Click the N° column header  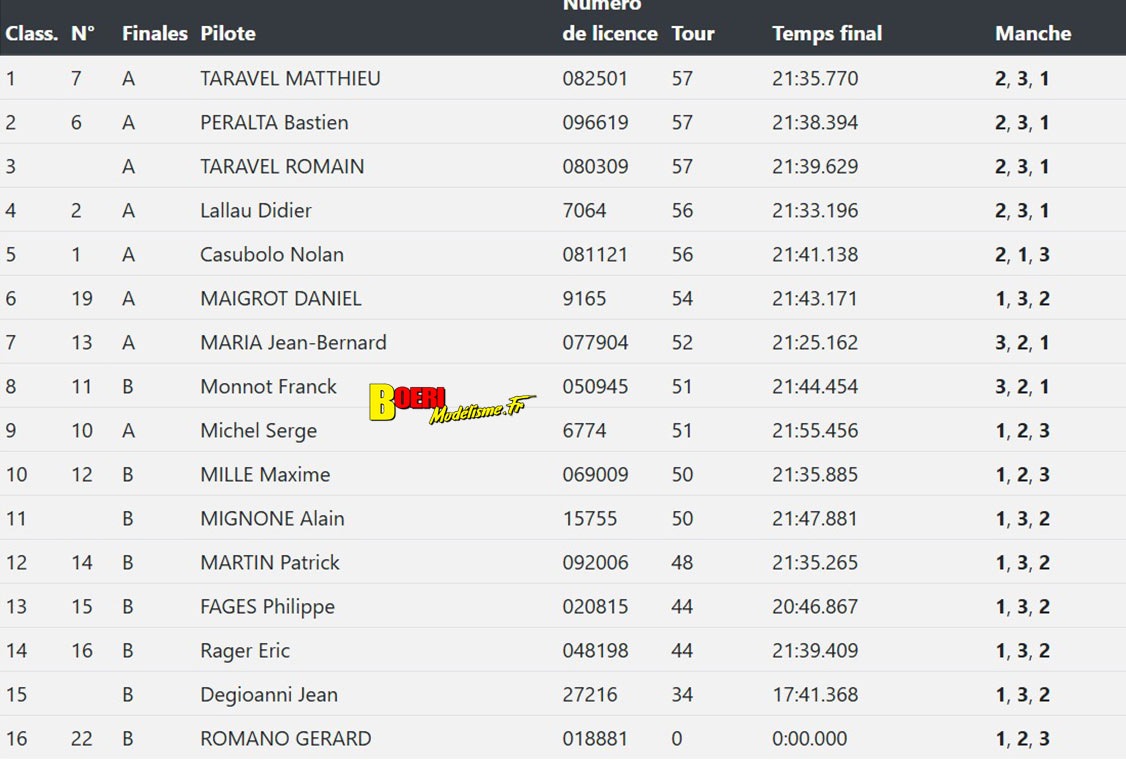83,33
